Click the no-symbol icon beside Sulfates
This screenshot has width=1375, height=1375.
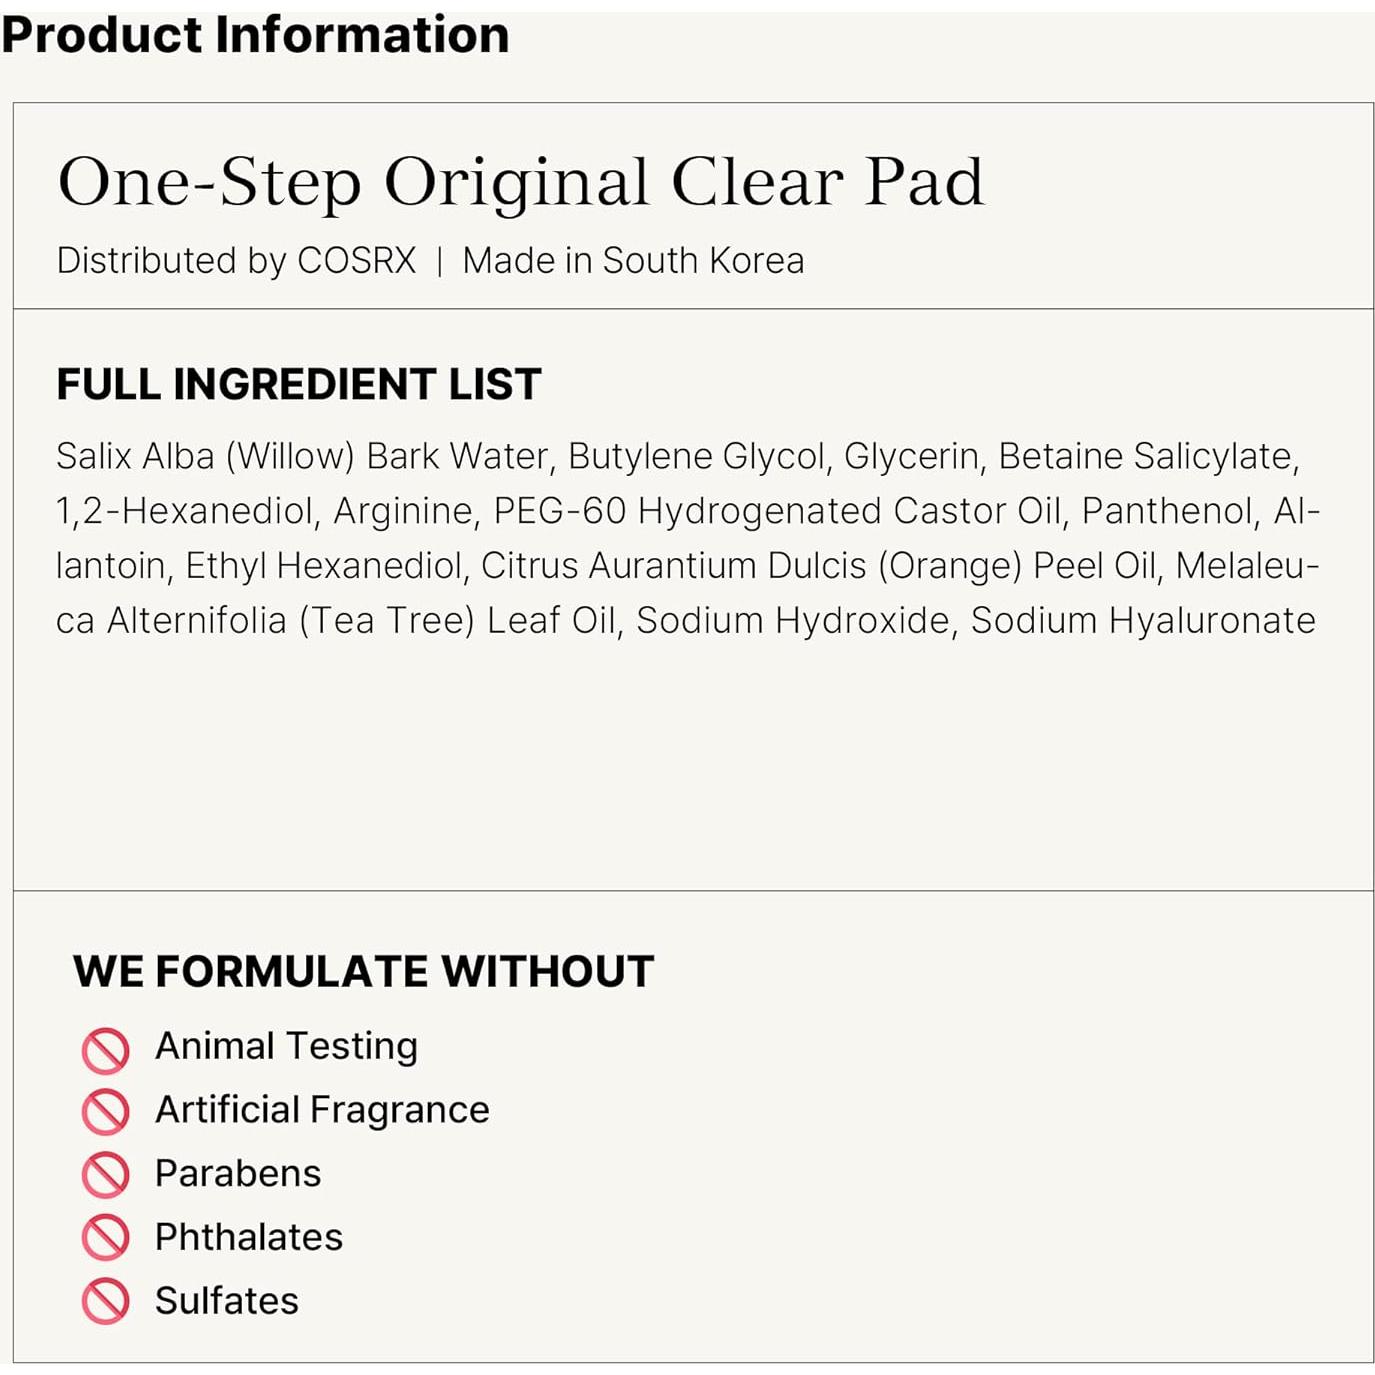coord(105,1301)
